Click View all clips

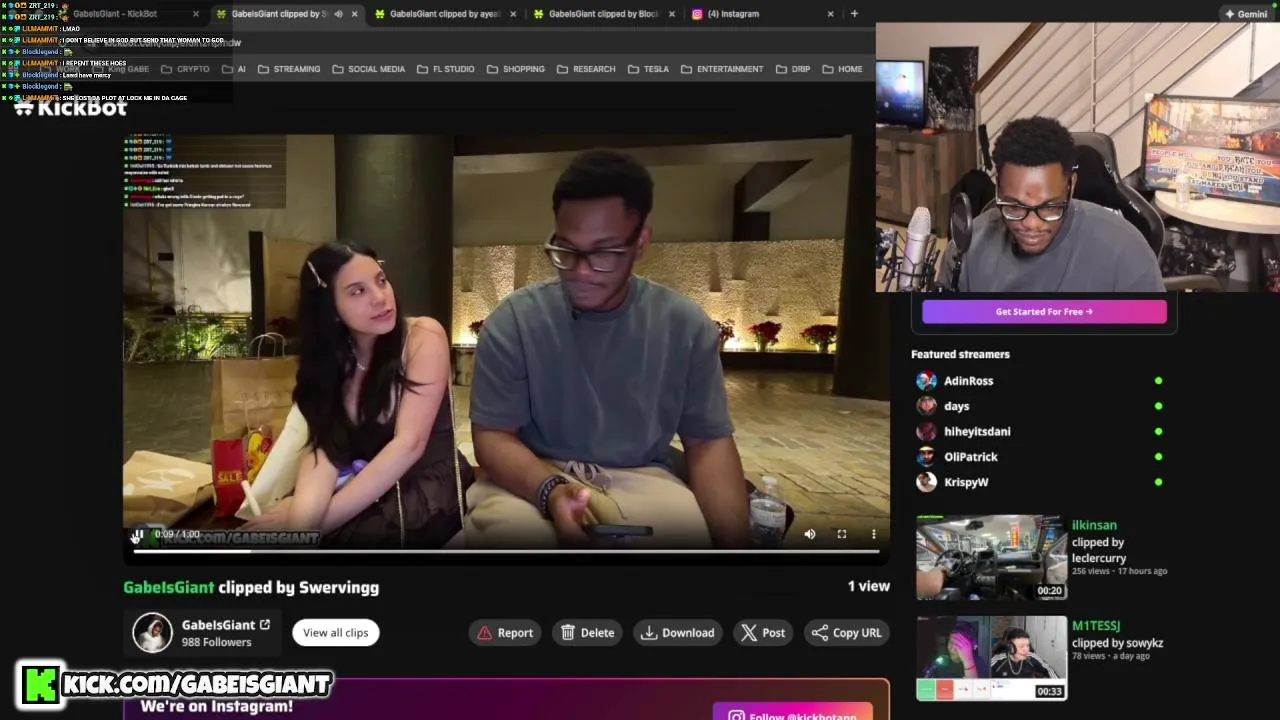[336, 632]
